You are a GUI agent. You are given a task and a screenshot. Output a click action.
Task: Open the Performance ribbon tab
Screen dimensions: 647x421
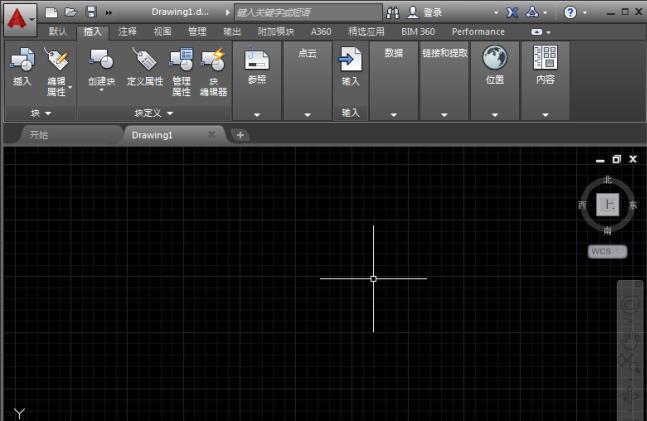(x=478, y=32)
